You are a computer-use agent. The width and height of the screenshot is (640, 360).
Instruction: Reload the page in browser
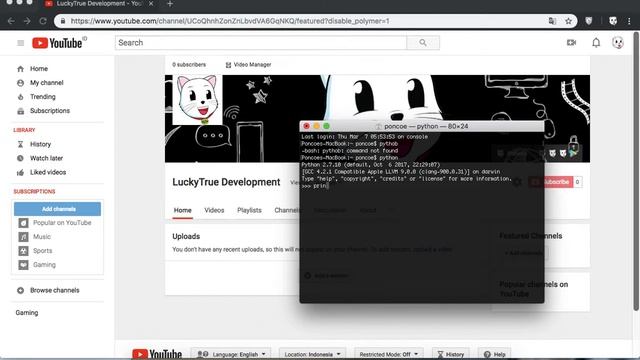click(43, 21)
